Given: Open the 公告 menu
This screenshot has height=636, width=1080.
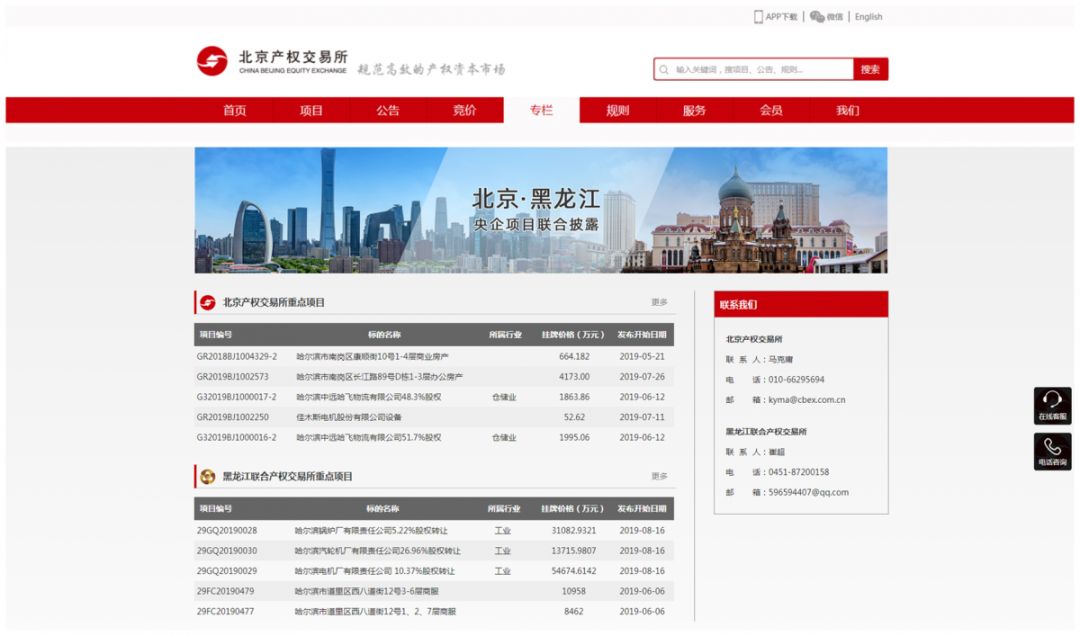Looking at the screenshot, I should coord(388,110).
